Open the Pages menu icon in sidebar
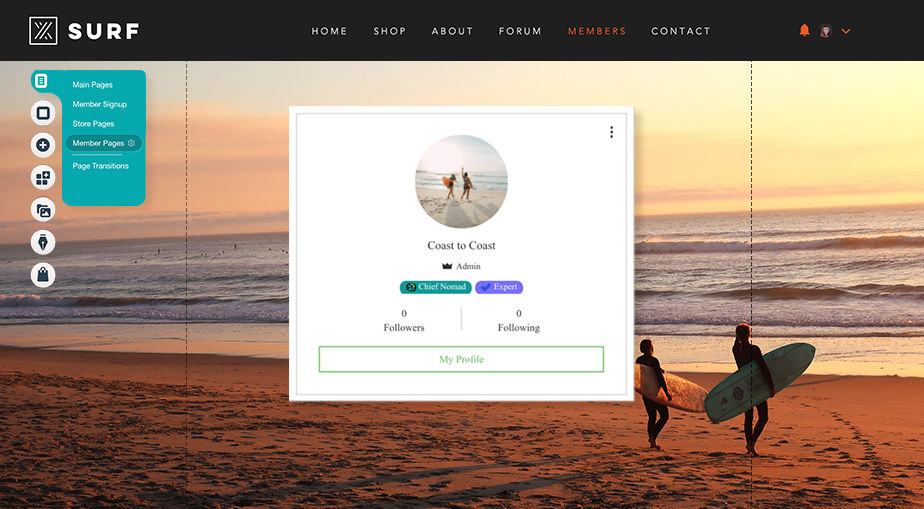The width and height of the screenshot is (924, 509). pos(41,81)
